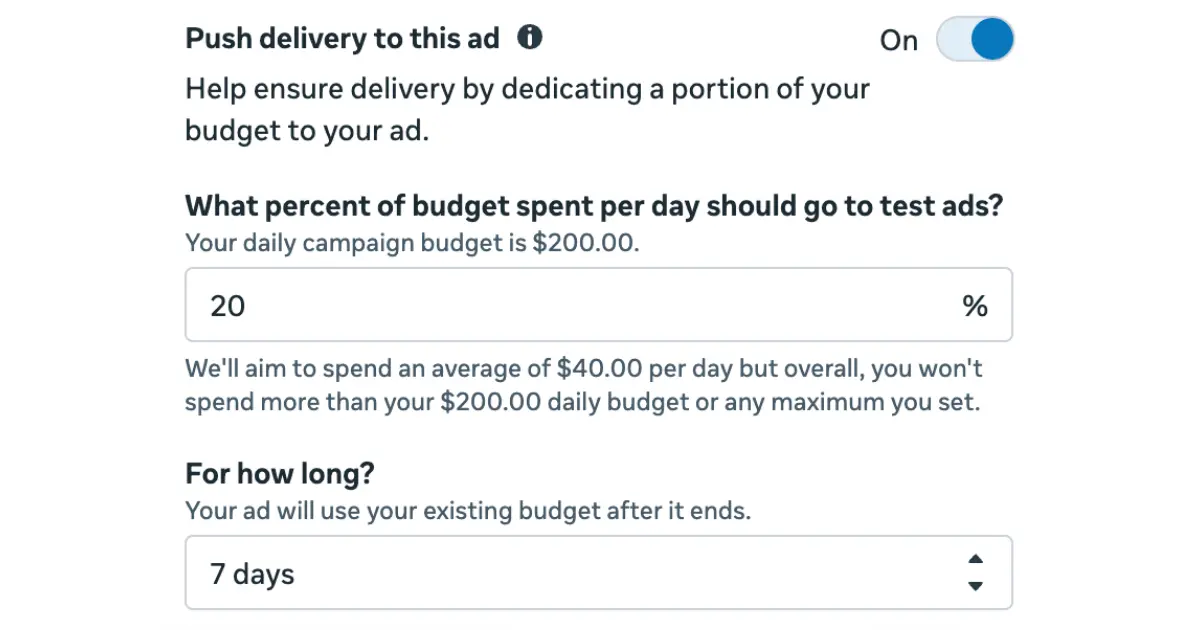Click the "20" value in percent field
1200x630 pixels.
point(227,306)
